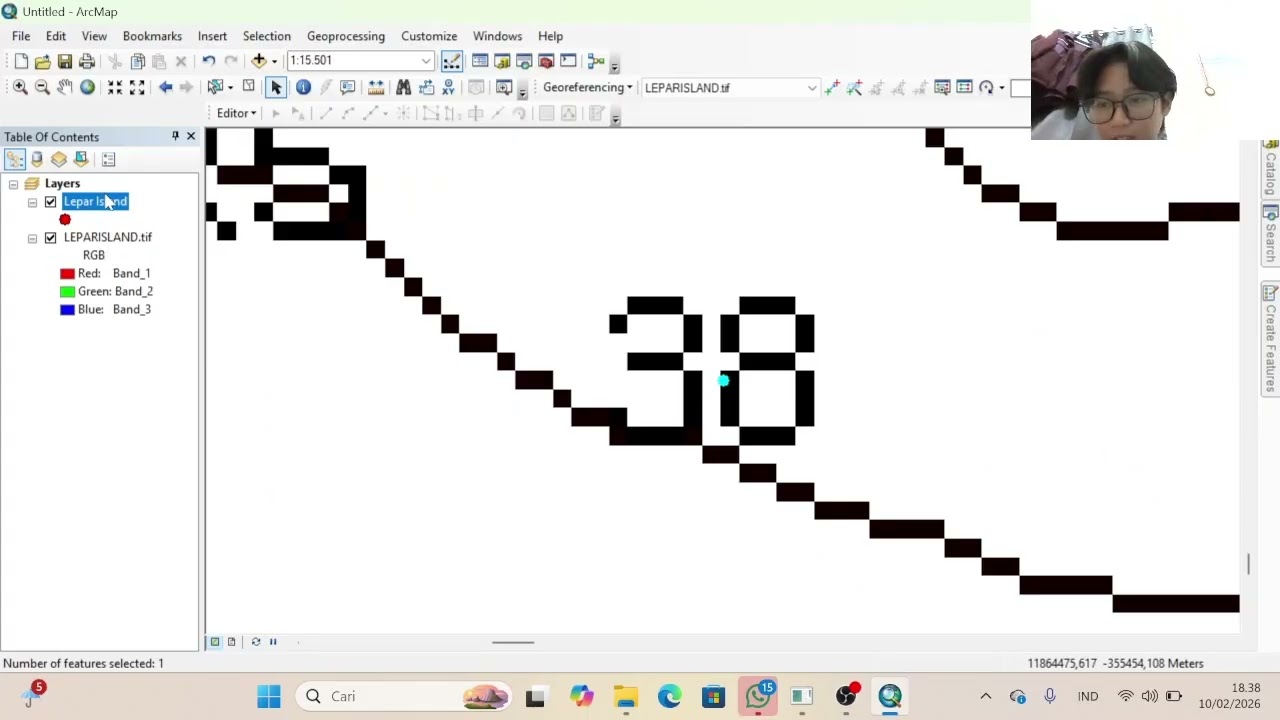The height and width of the screenshot is (720, 1280).
Task: Go back to previous extent
Action: (166, 88)
